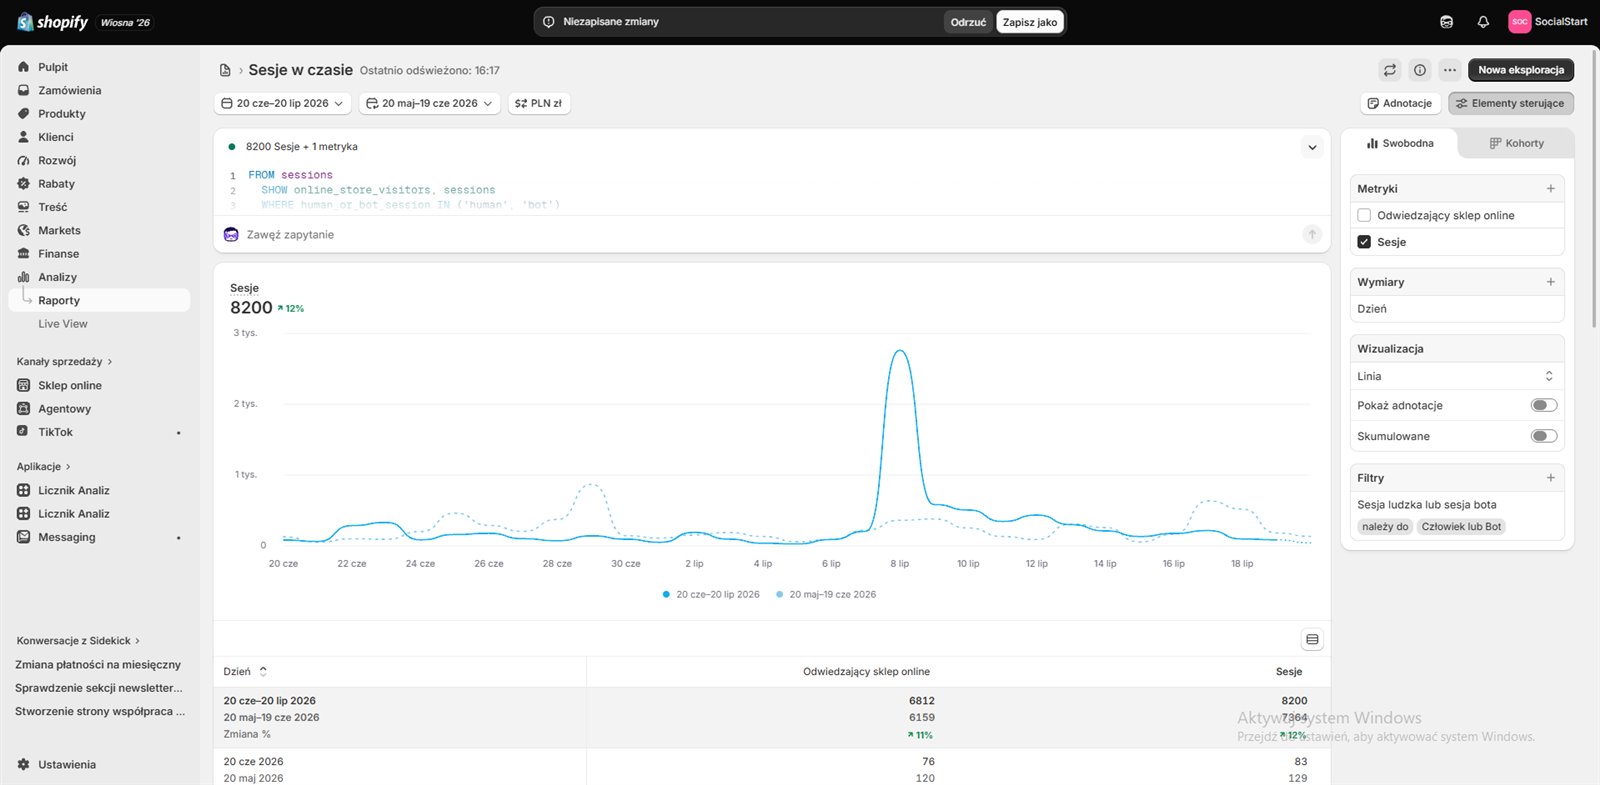
Task: Click the table view icon above results
Action: click(x=1312, y=639)
